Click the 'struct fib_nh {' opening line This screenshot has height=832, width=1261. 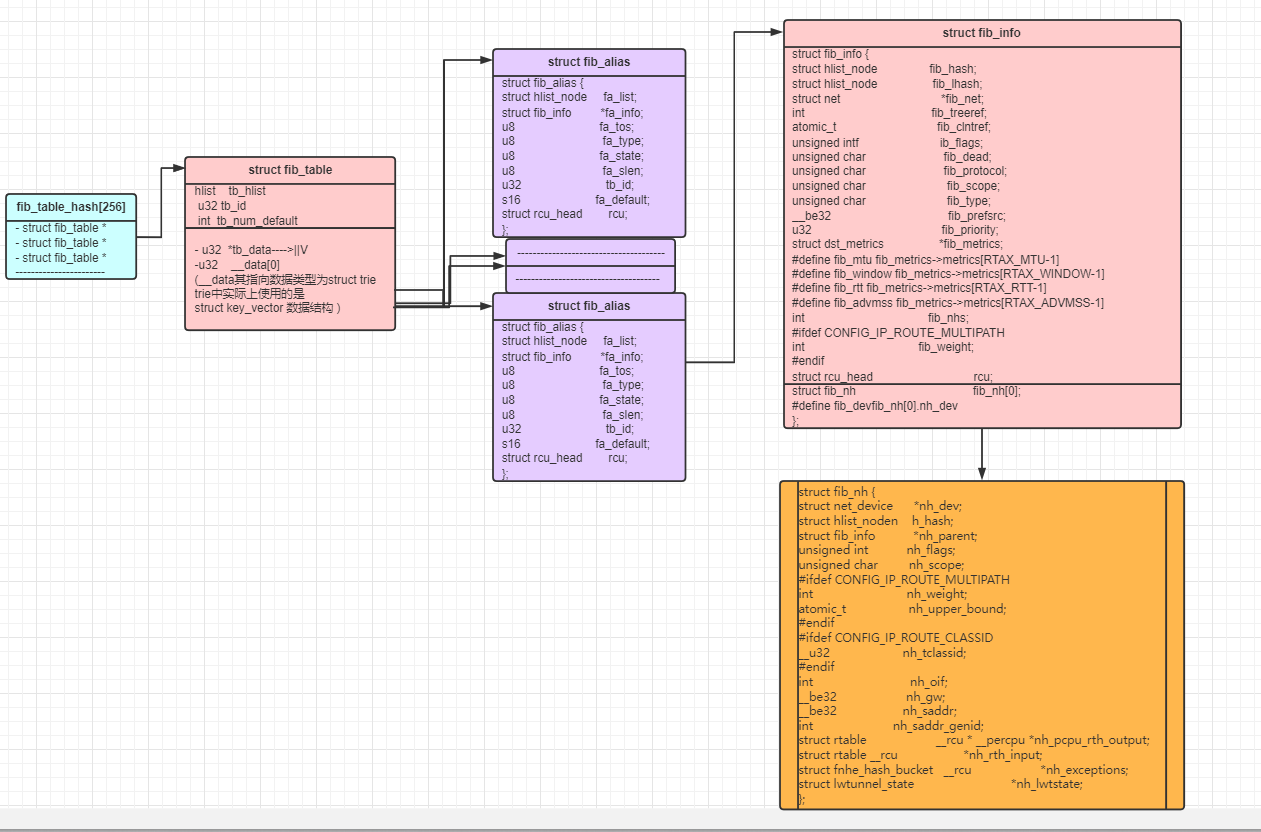point(837,491)
